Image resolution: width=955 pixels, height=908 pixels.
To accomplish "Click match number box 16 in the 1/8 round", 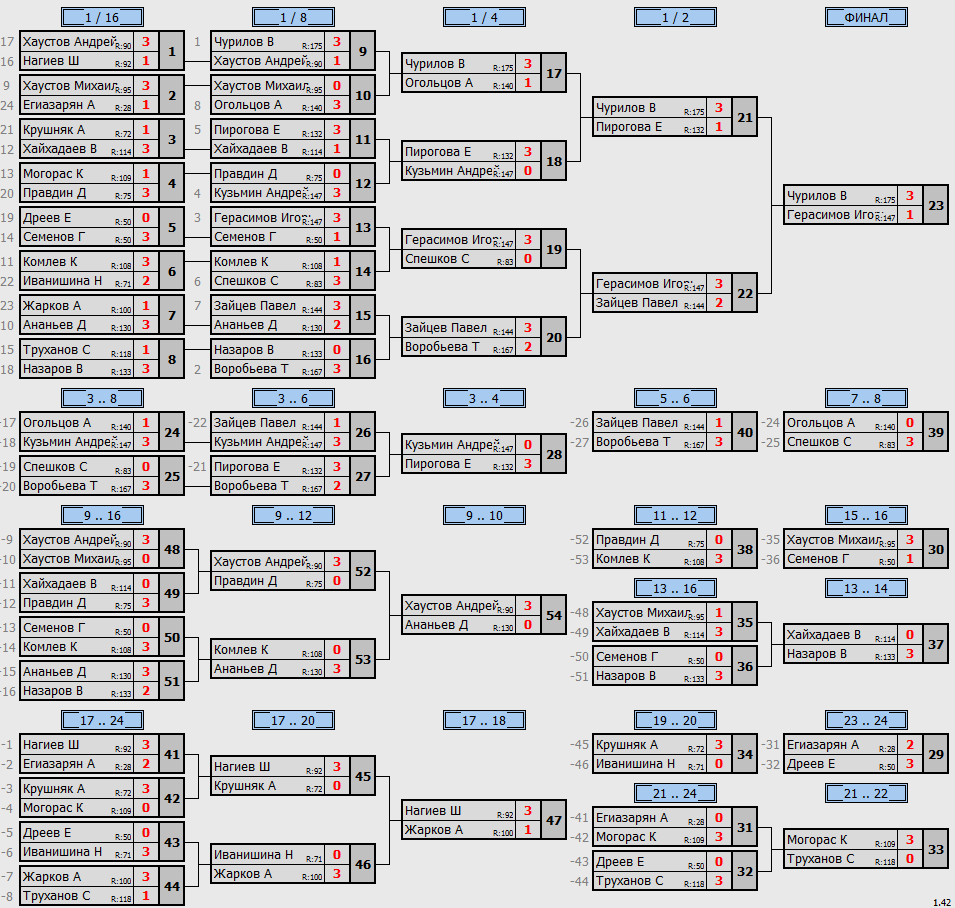I will [362, 359].
